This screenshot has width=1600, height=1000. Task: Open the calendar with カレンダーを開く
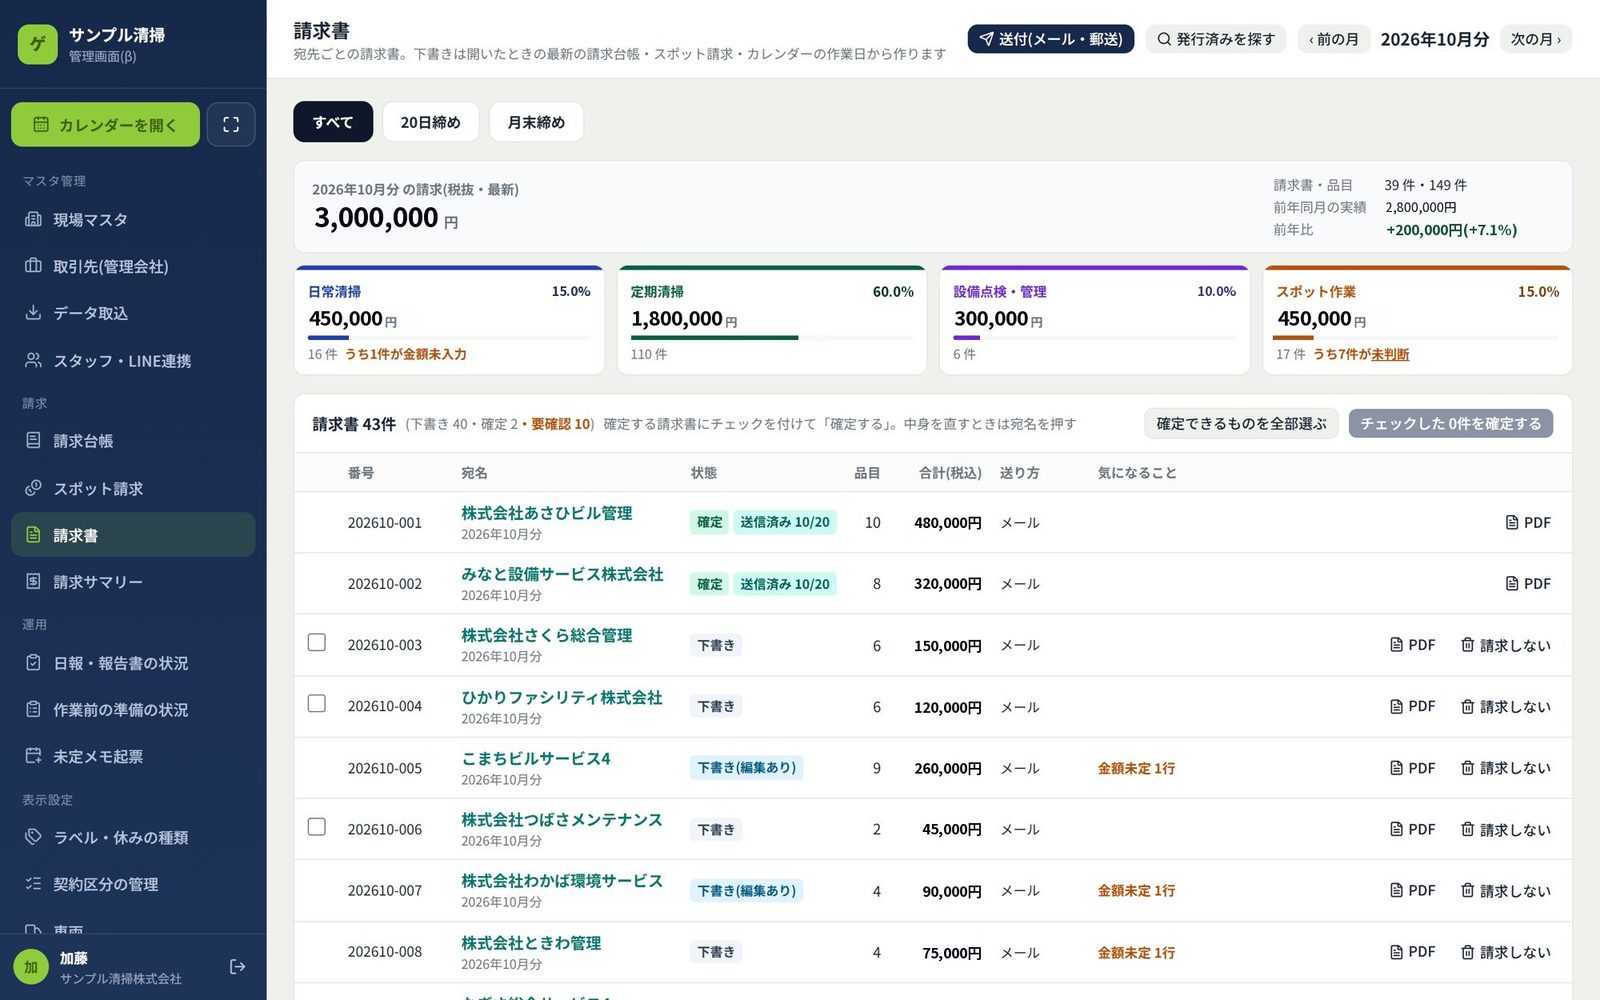[105, 125]
